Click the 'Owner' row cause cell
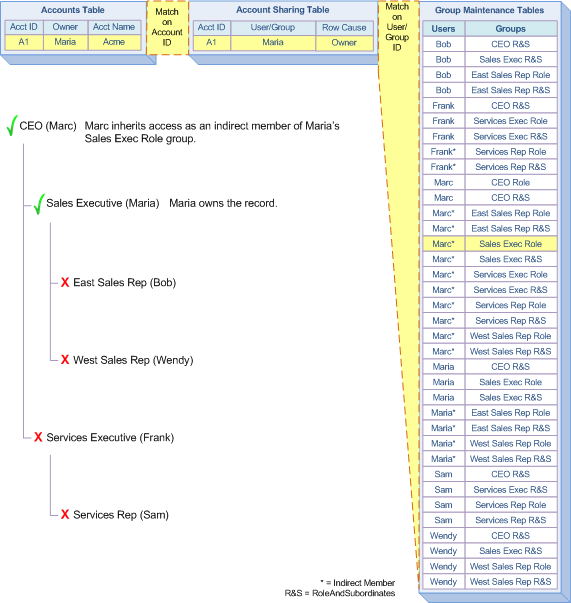571x603 pixels. (344, 43)
